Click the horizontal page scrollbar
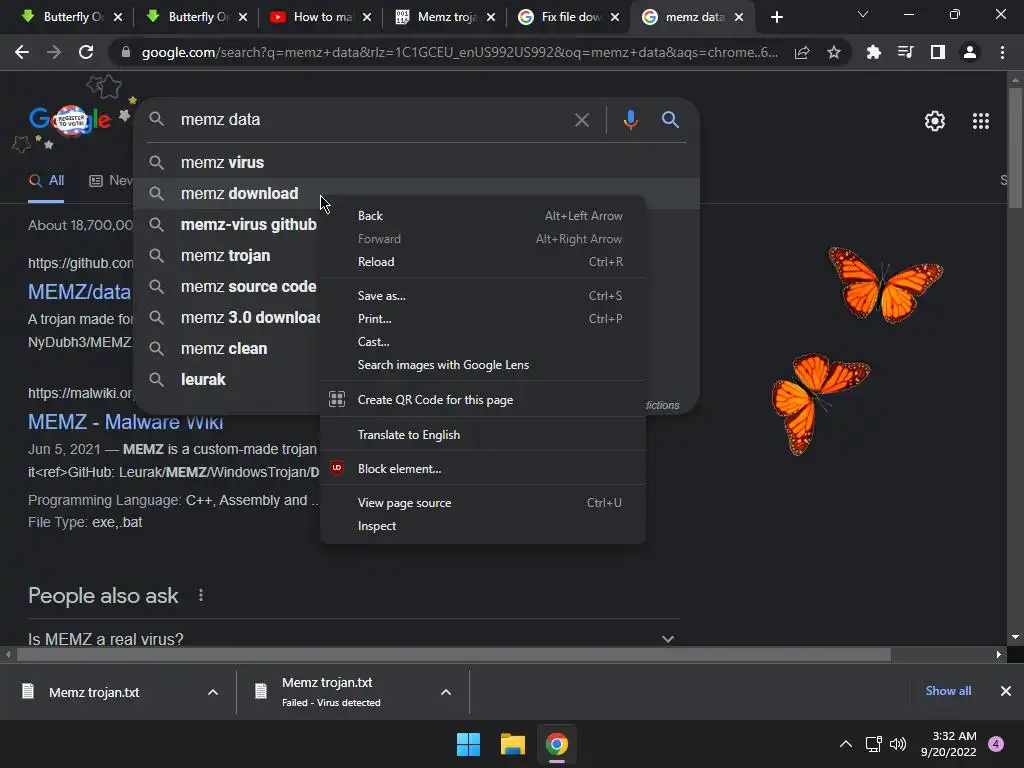This screenshot has width=1024, height=768. pos(454,654)
